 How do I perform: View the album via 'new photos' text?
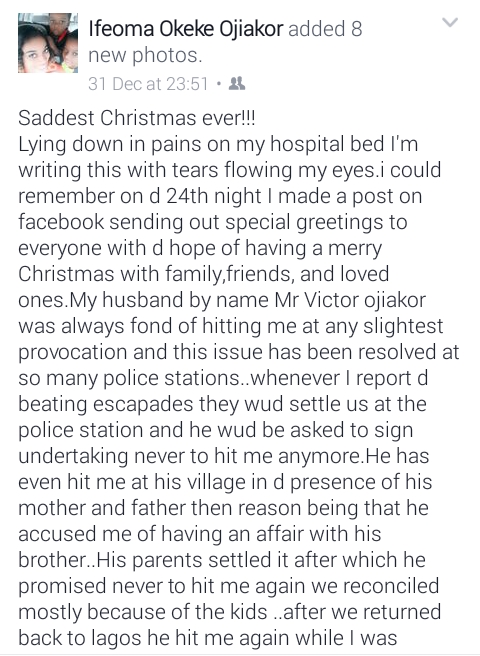(145, 56)
